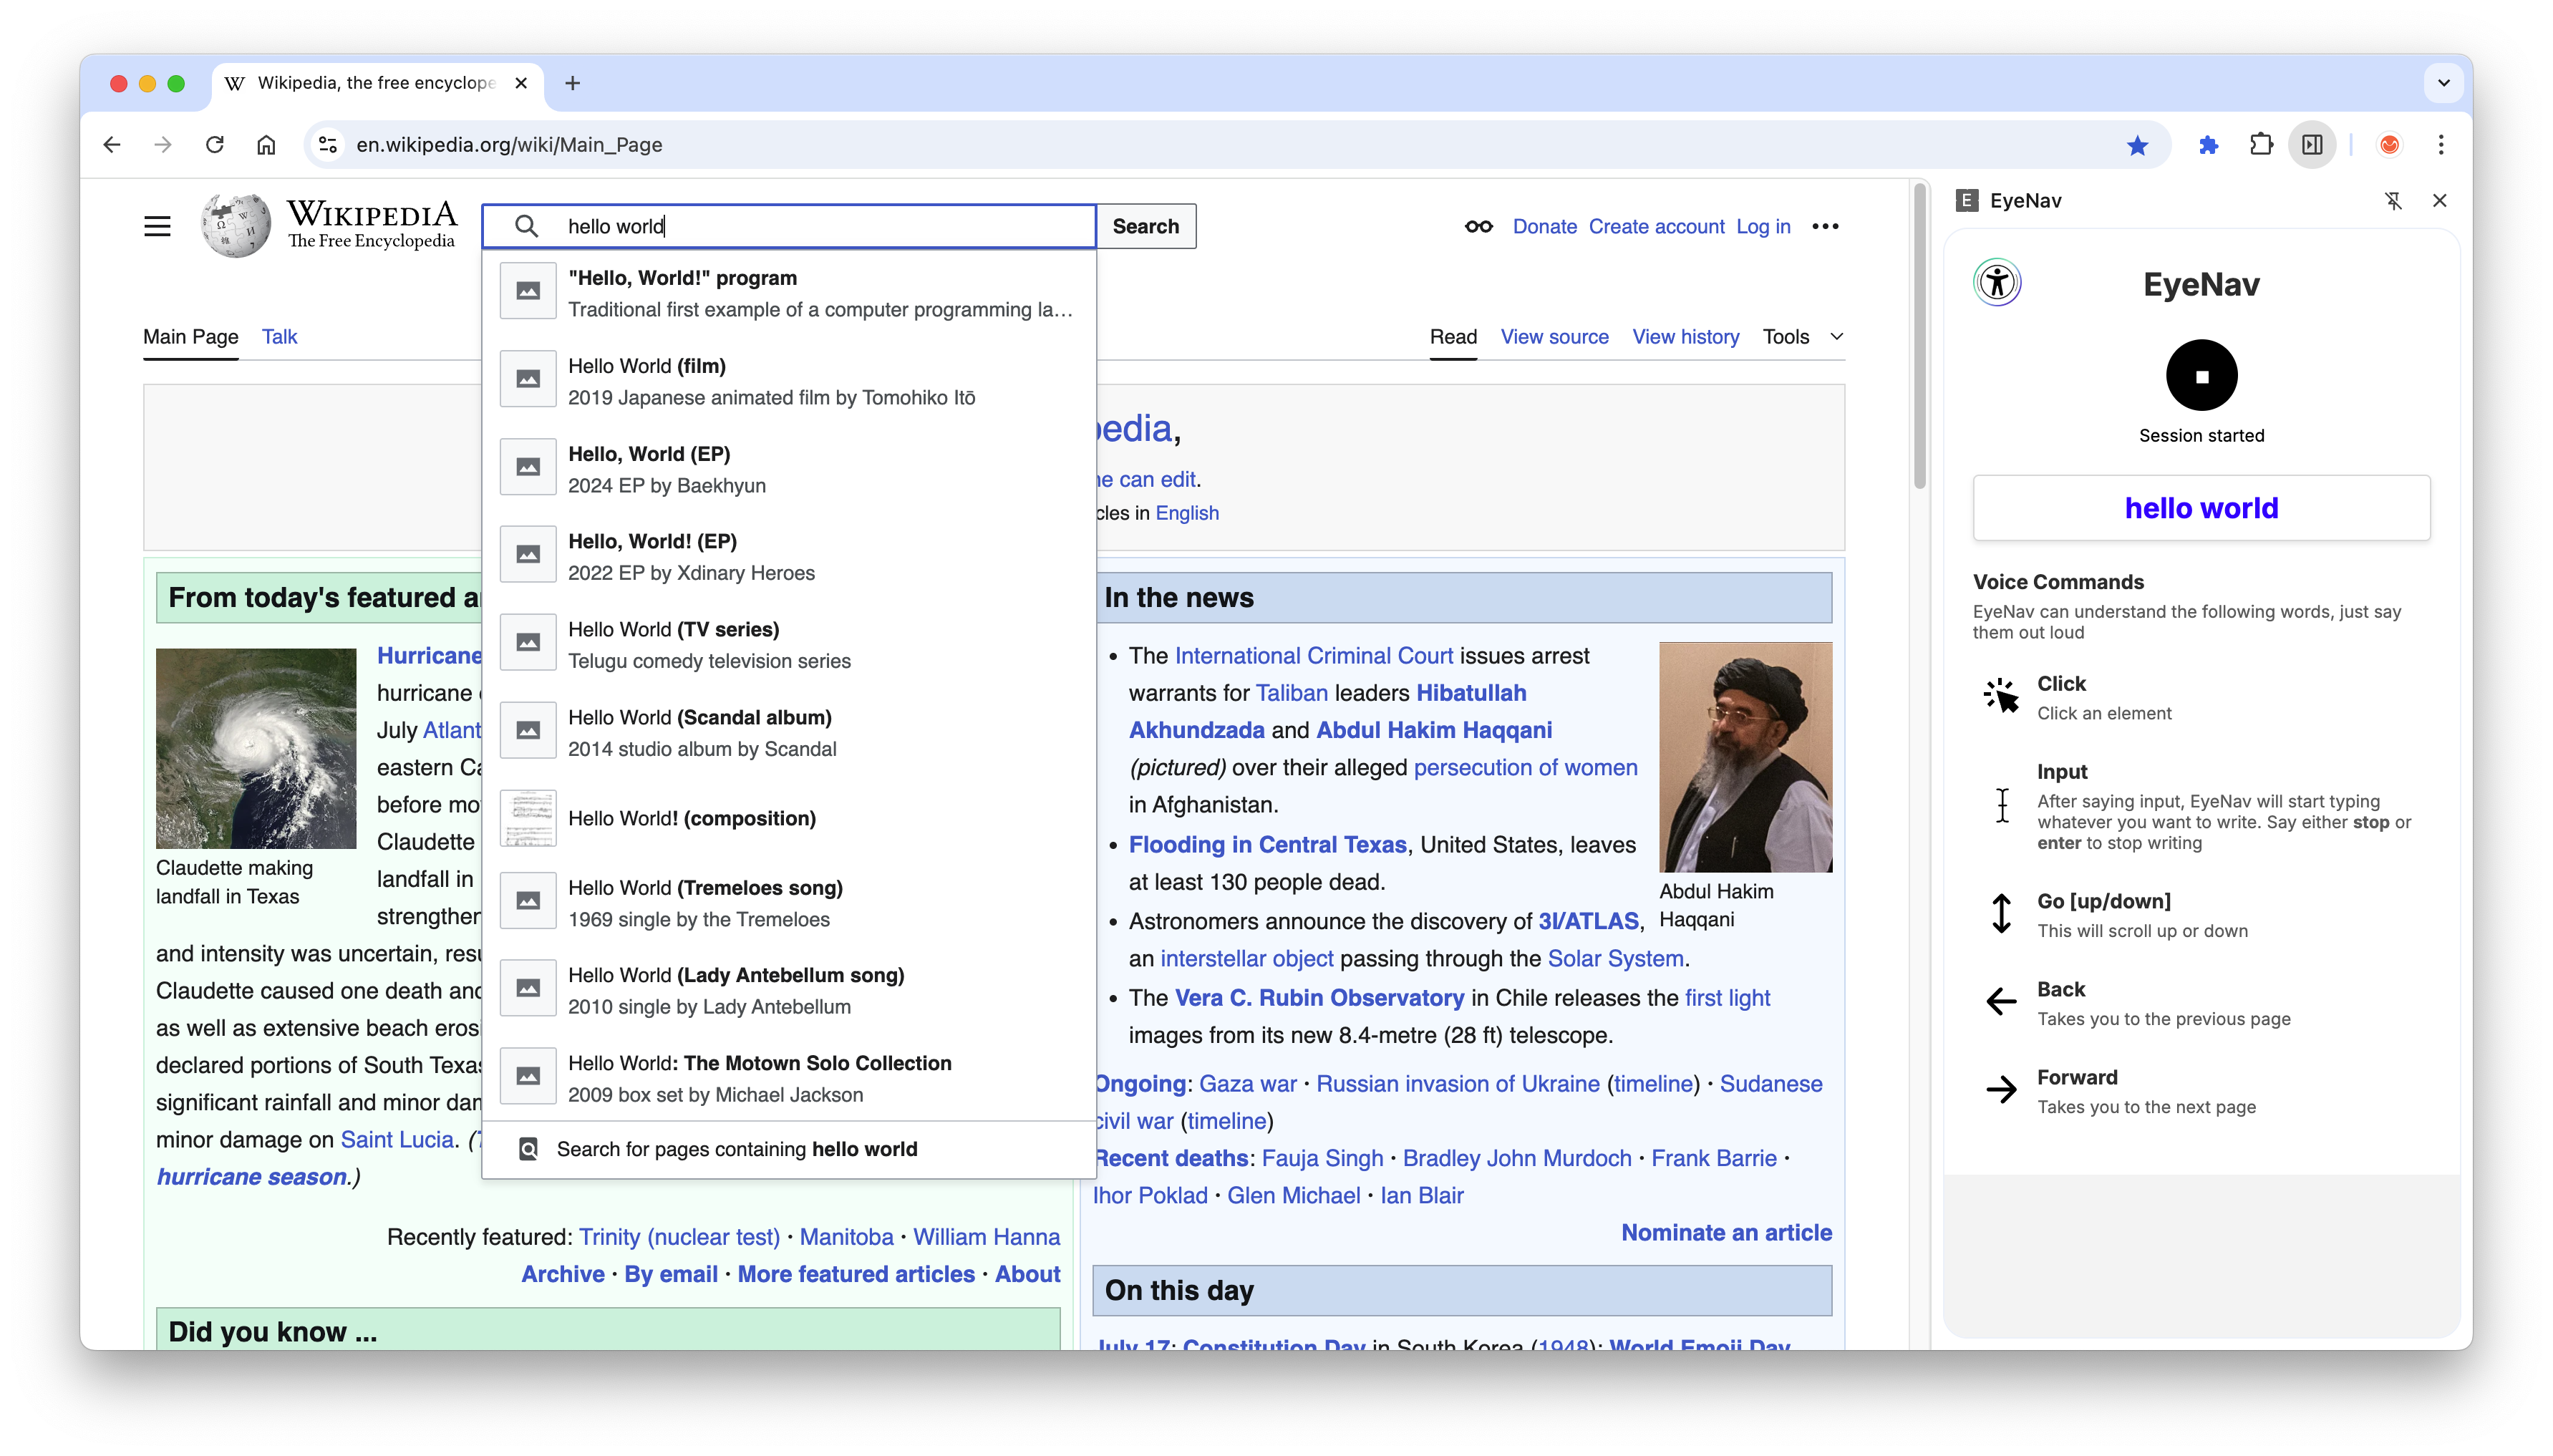Click the EyeNav accessibility logo
The width and height of the screenshot is (2553, 1456).
pos(1997,282)
